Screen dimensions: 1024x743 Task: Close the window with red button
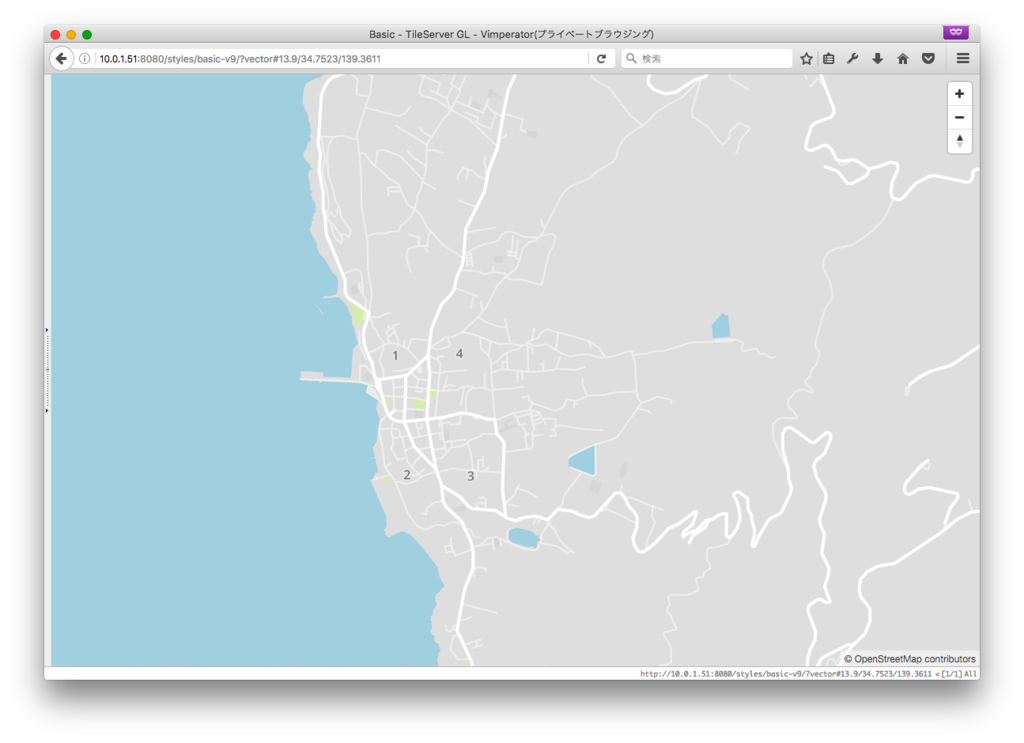click(56, 35)
